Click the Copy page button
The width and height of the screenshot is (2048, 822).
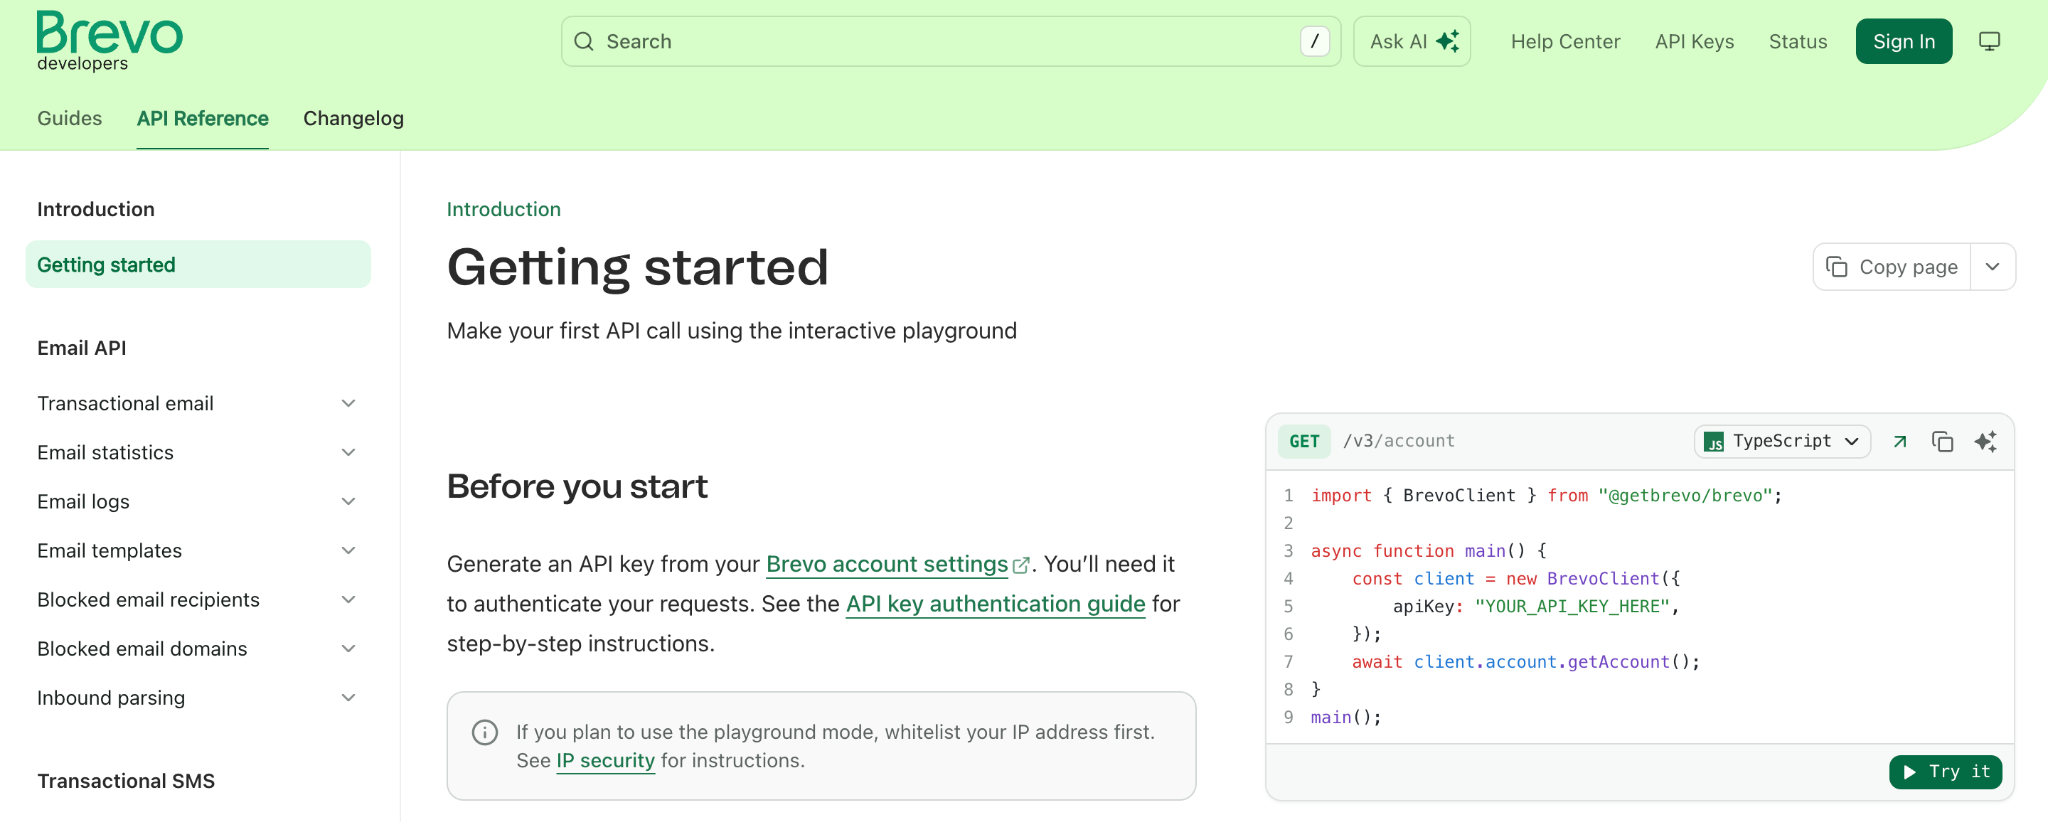tap(1892, 267)
